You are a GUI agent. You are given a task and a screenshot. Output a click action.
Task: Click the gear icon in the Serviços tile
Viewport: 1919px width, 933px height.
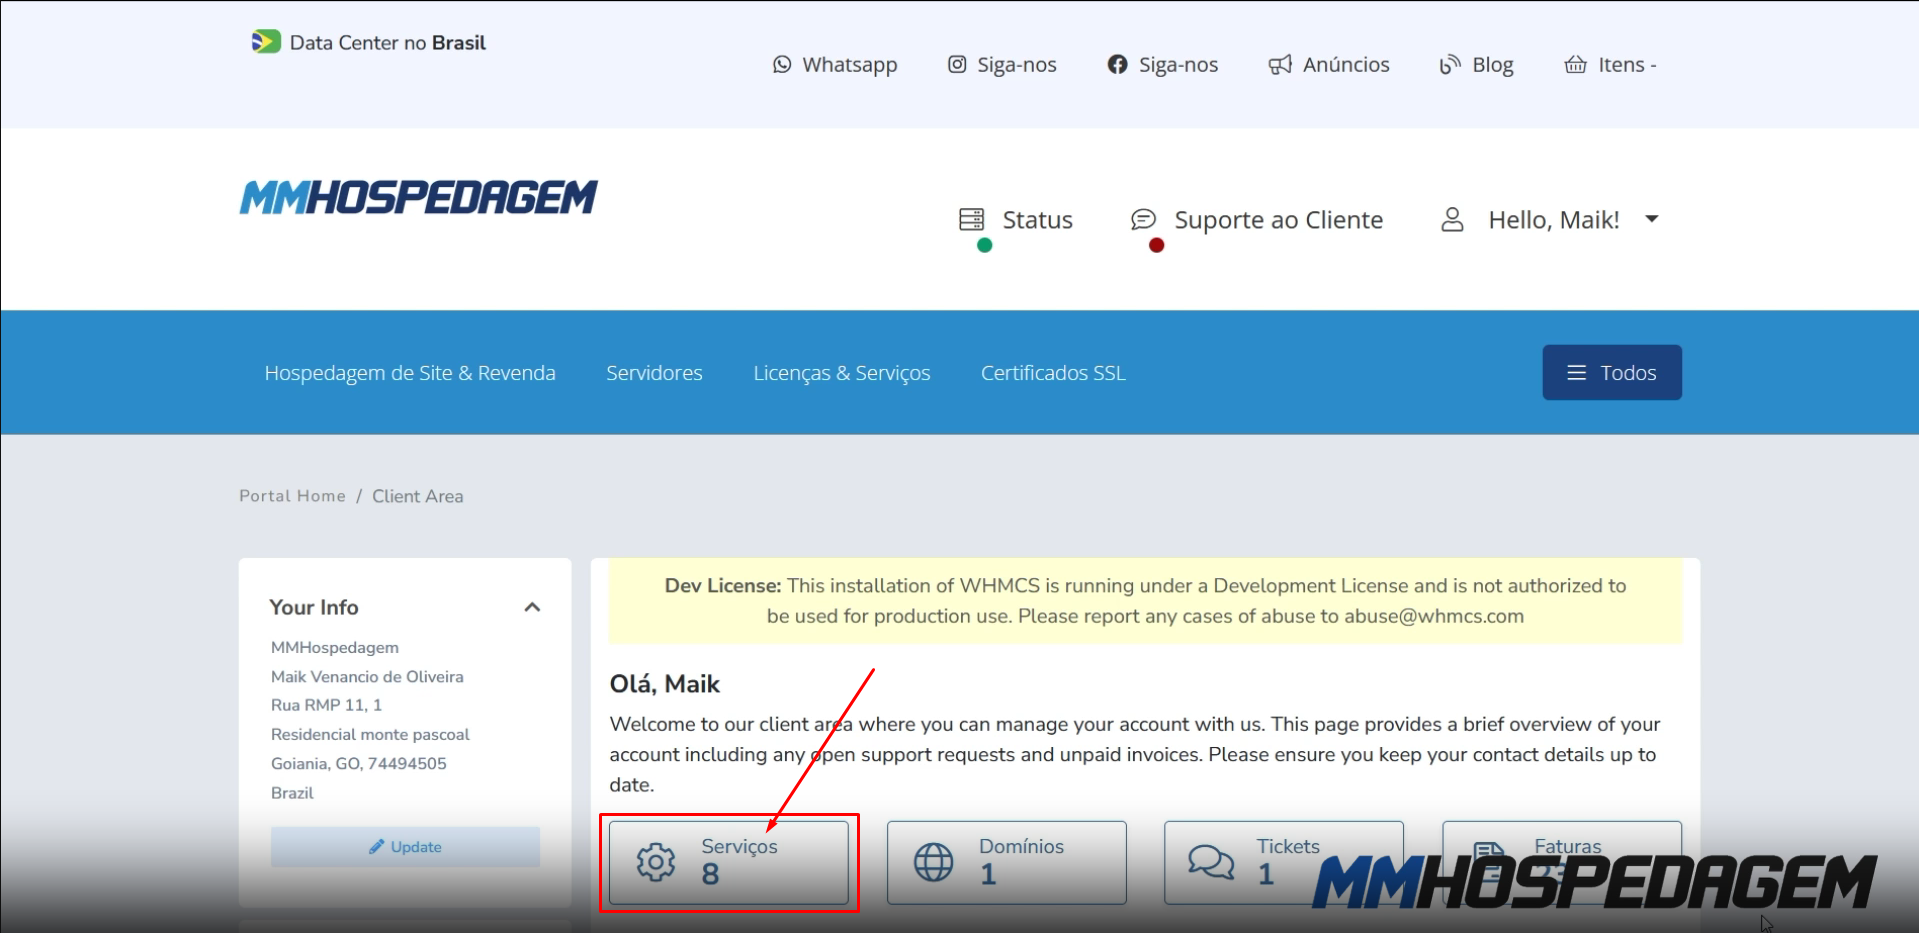coord(656,862)
